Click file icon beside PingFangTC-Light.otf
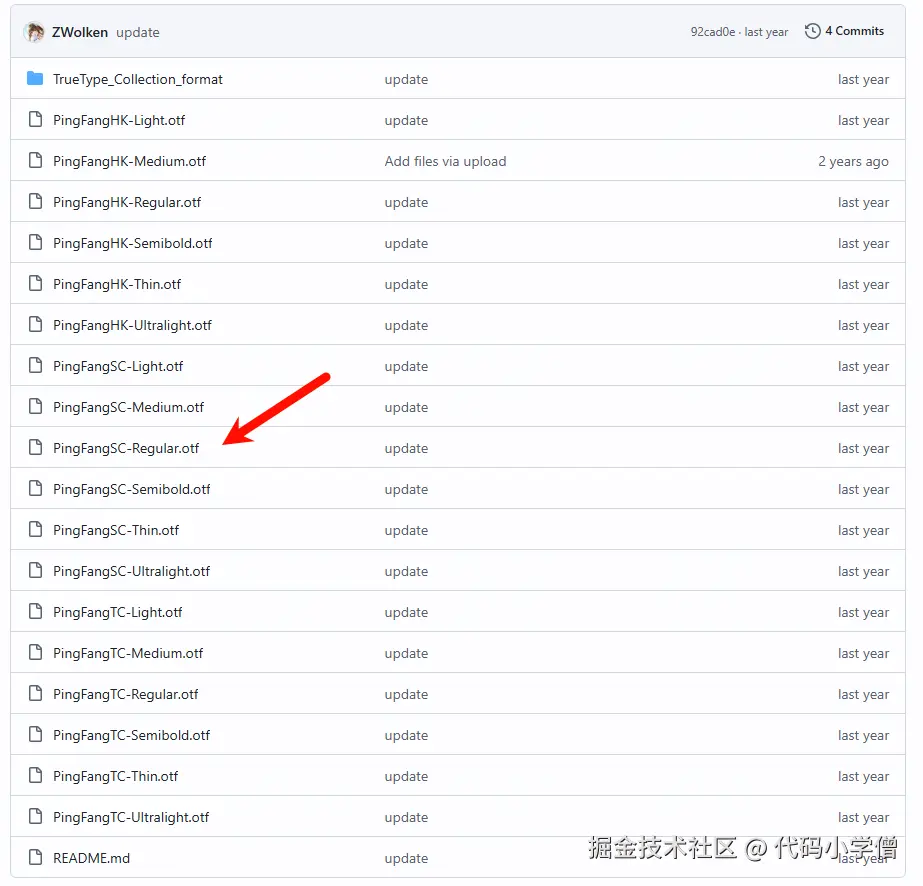This screenshot has width=923, height=886. pos(35,612)
